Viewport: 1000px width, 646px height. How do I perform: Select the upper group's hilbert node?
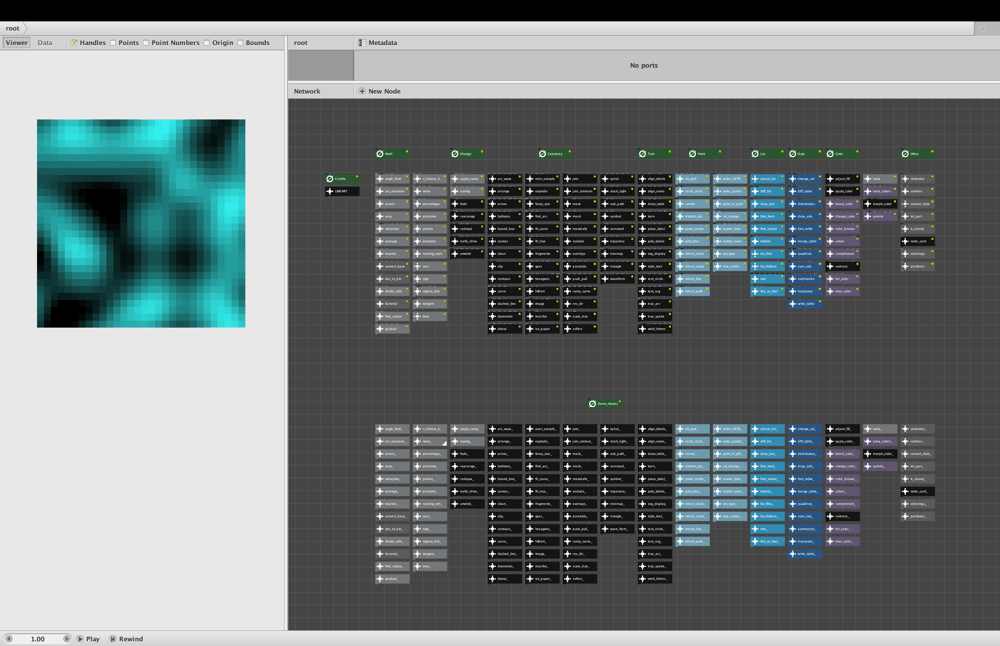tap(543, 291)
